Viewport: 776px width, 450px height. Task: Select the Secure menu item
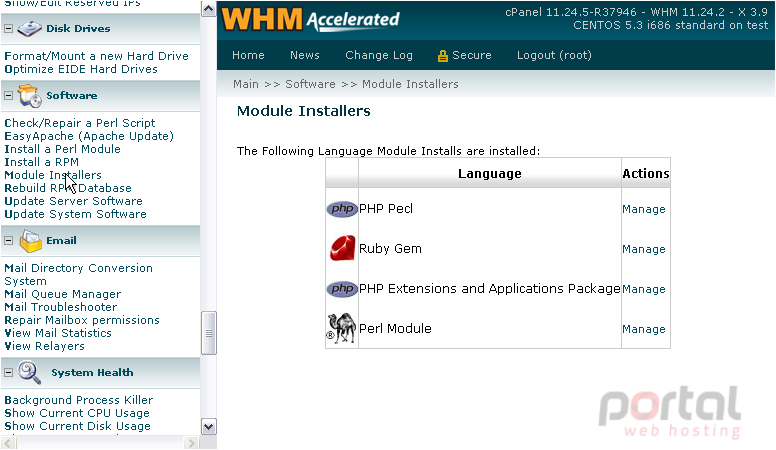click(x=472, y=55)
